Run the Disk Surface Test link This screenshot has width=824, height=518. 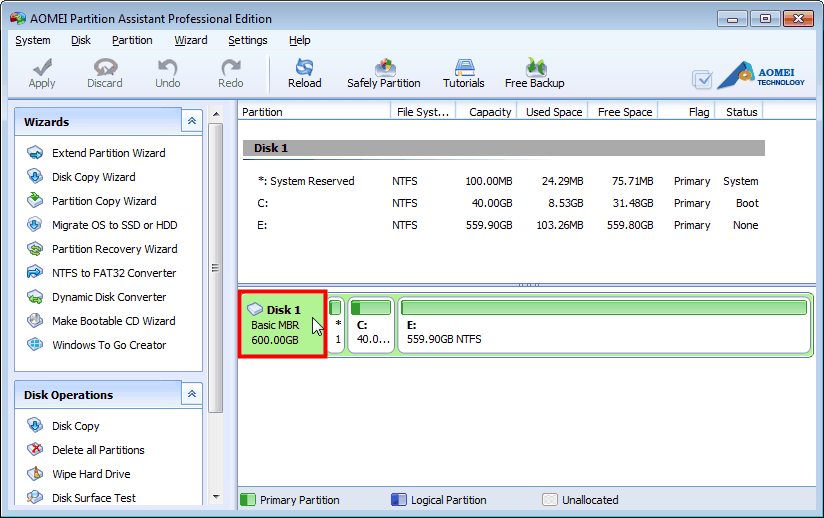pos(94,498)
